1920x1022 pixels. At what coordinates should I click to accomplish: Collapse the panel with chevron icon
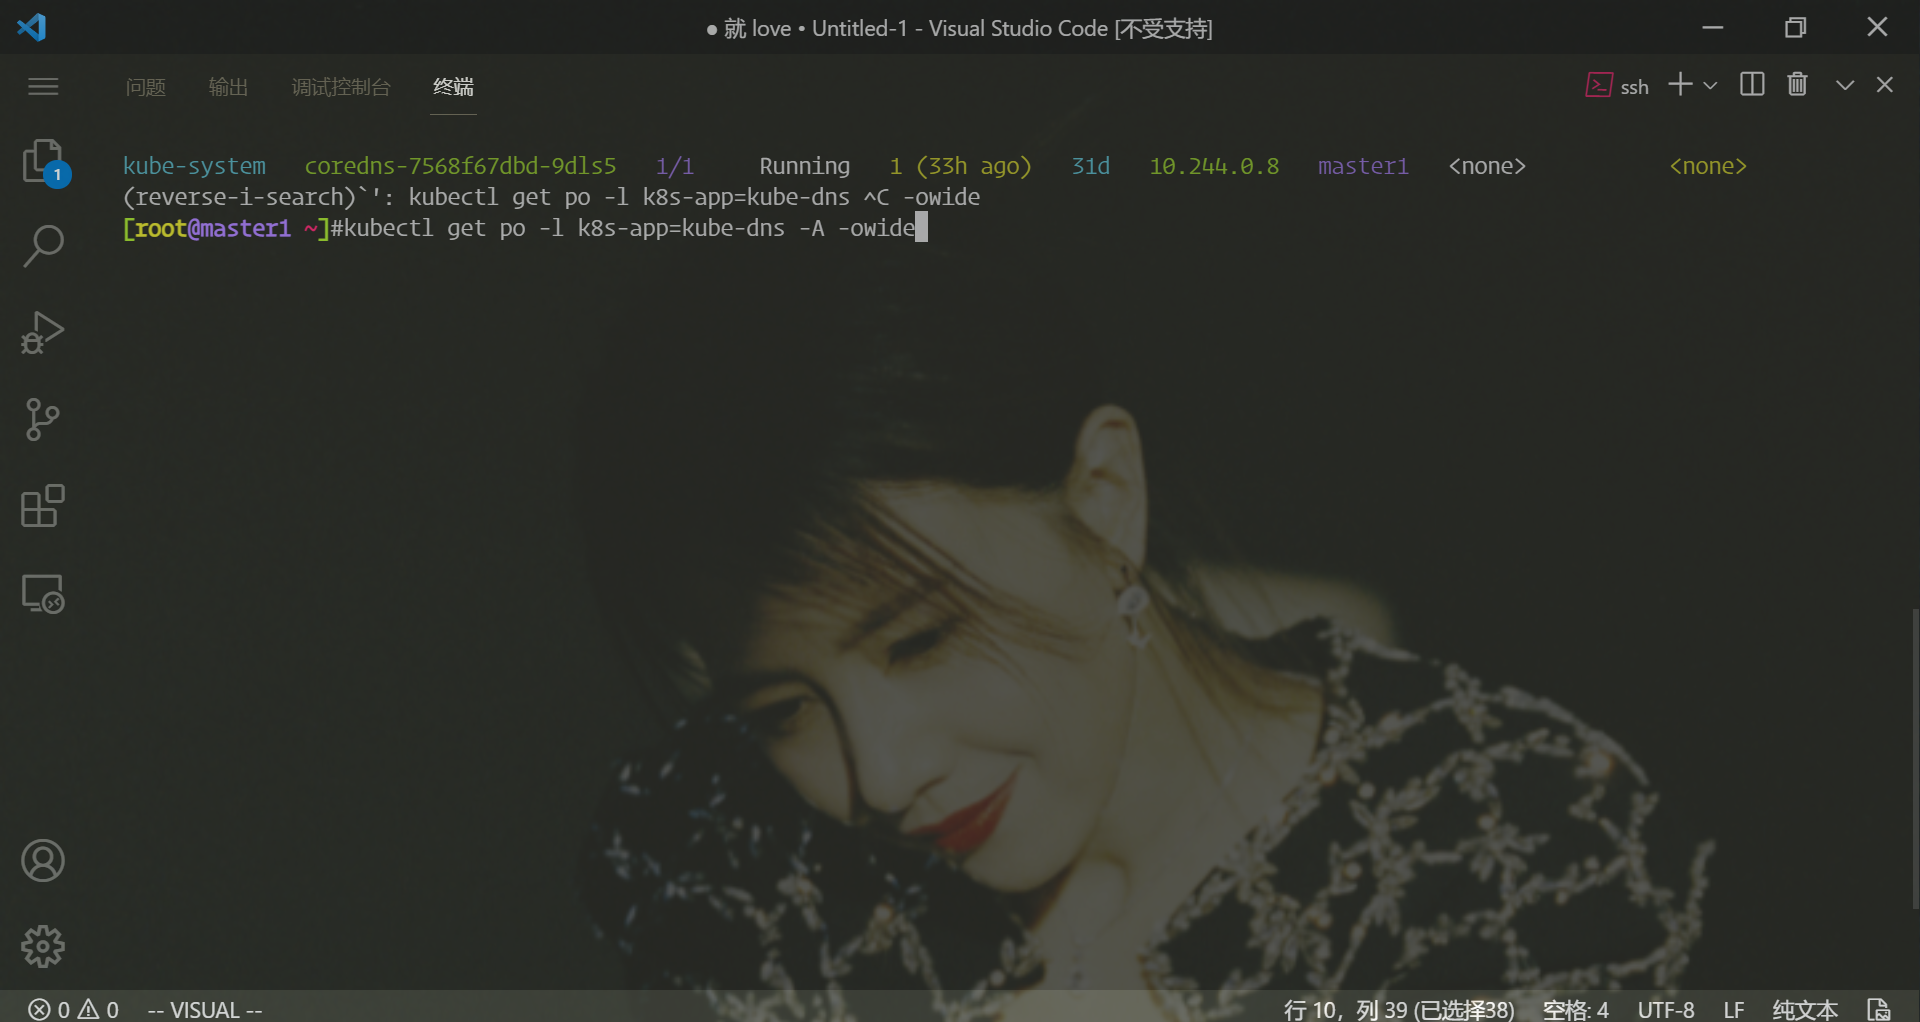pyautogui.click(x=1845, y=86)
